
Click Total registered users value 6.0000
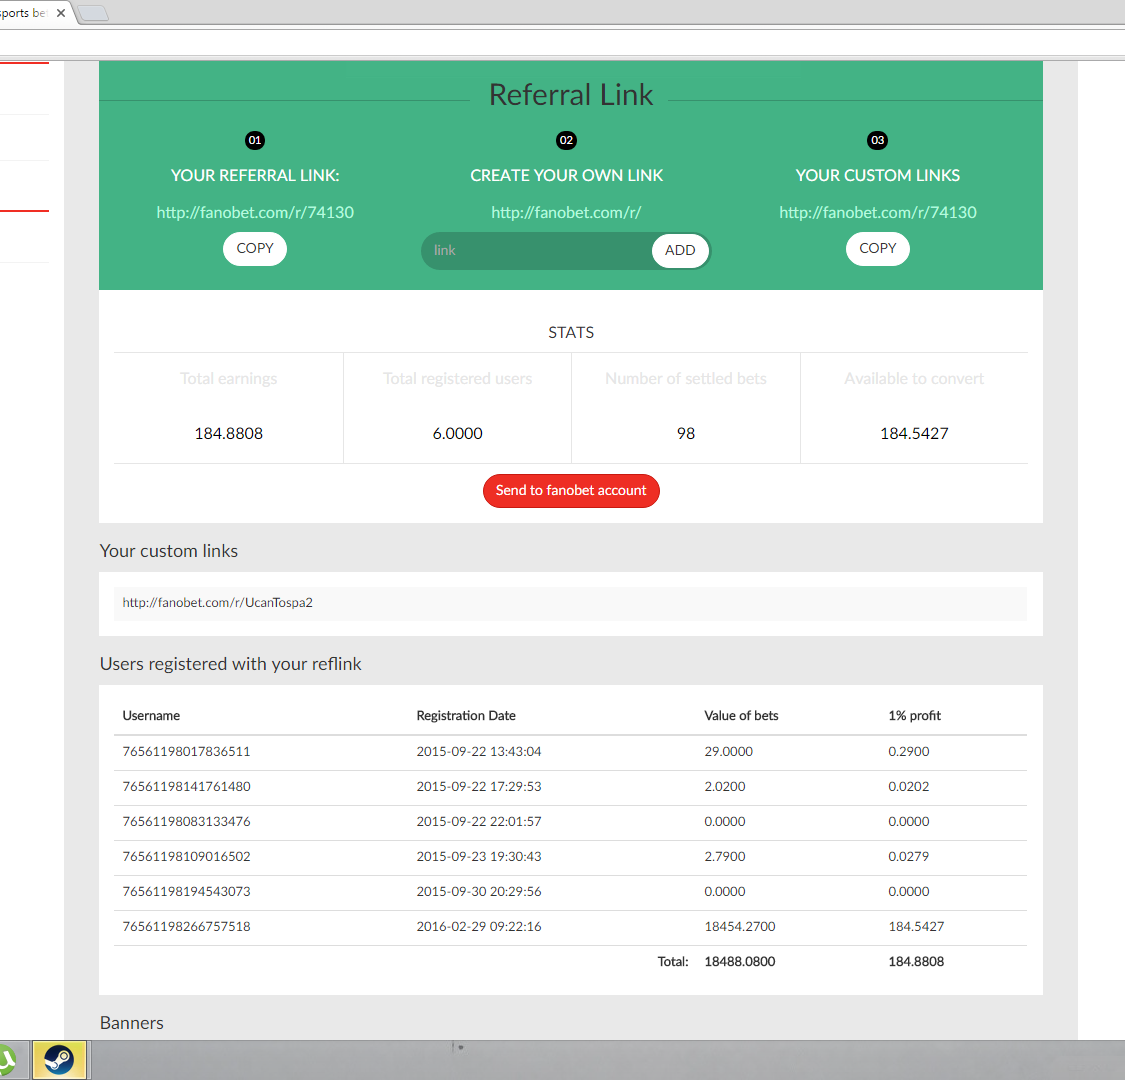click(x=458, y=433)
